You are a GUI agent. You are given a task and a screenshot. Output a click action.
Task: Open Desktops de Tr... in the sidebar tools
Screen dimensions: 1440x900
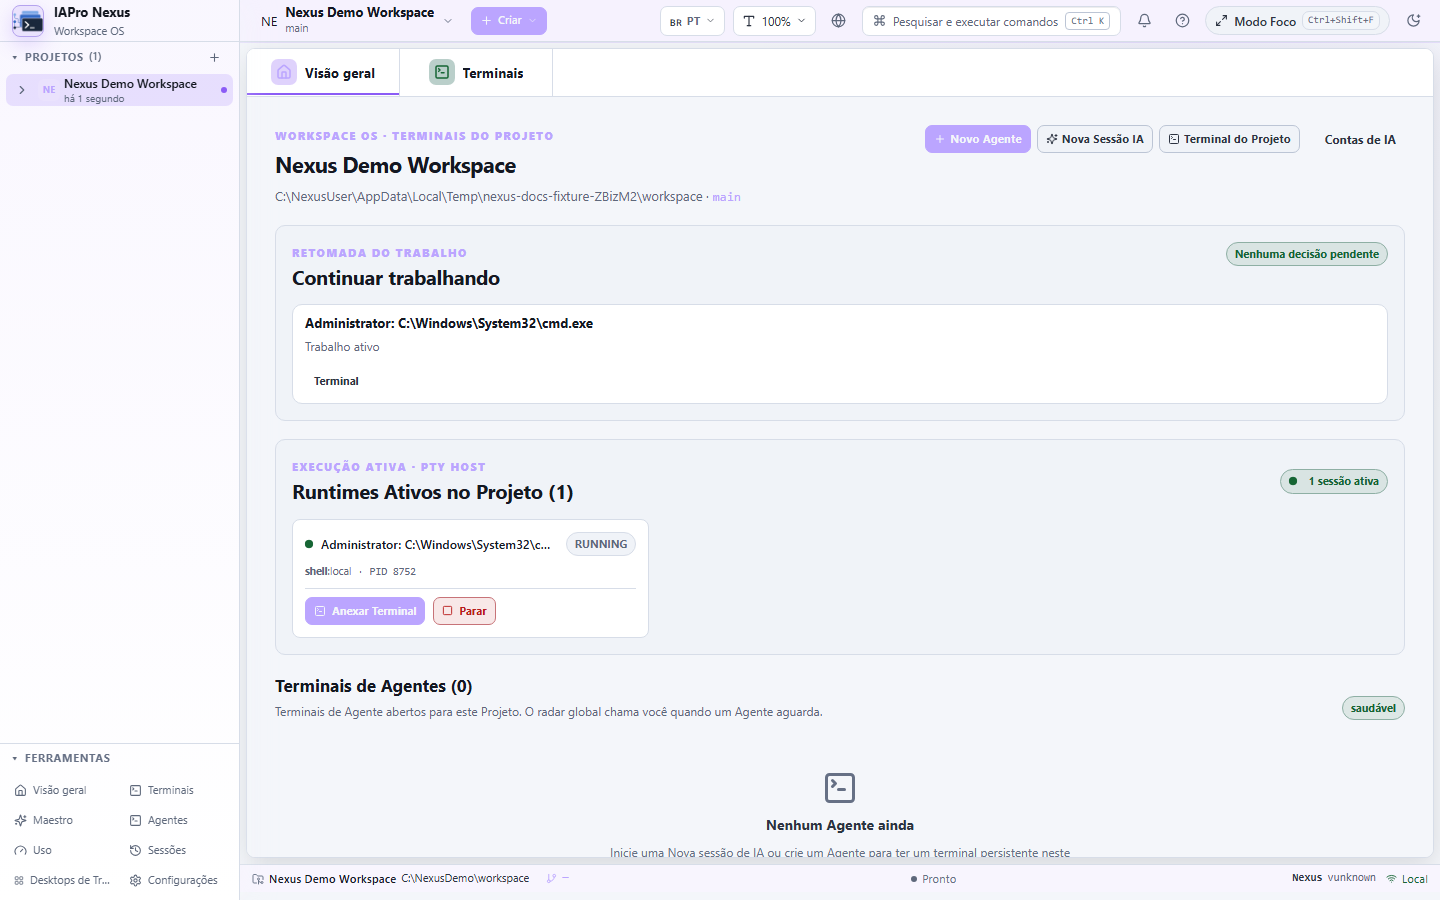[62, 880]
